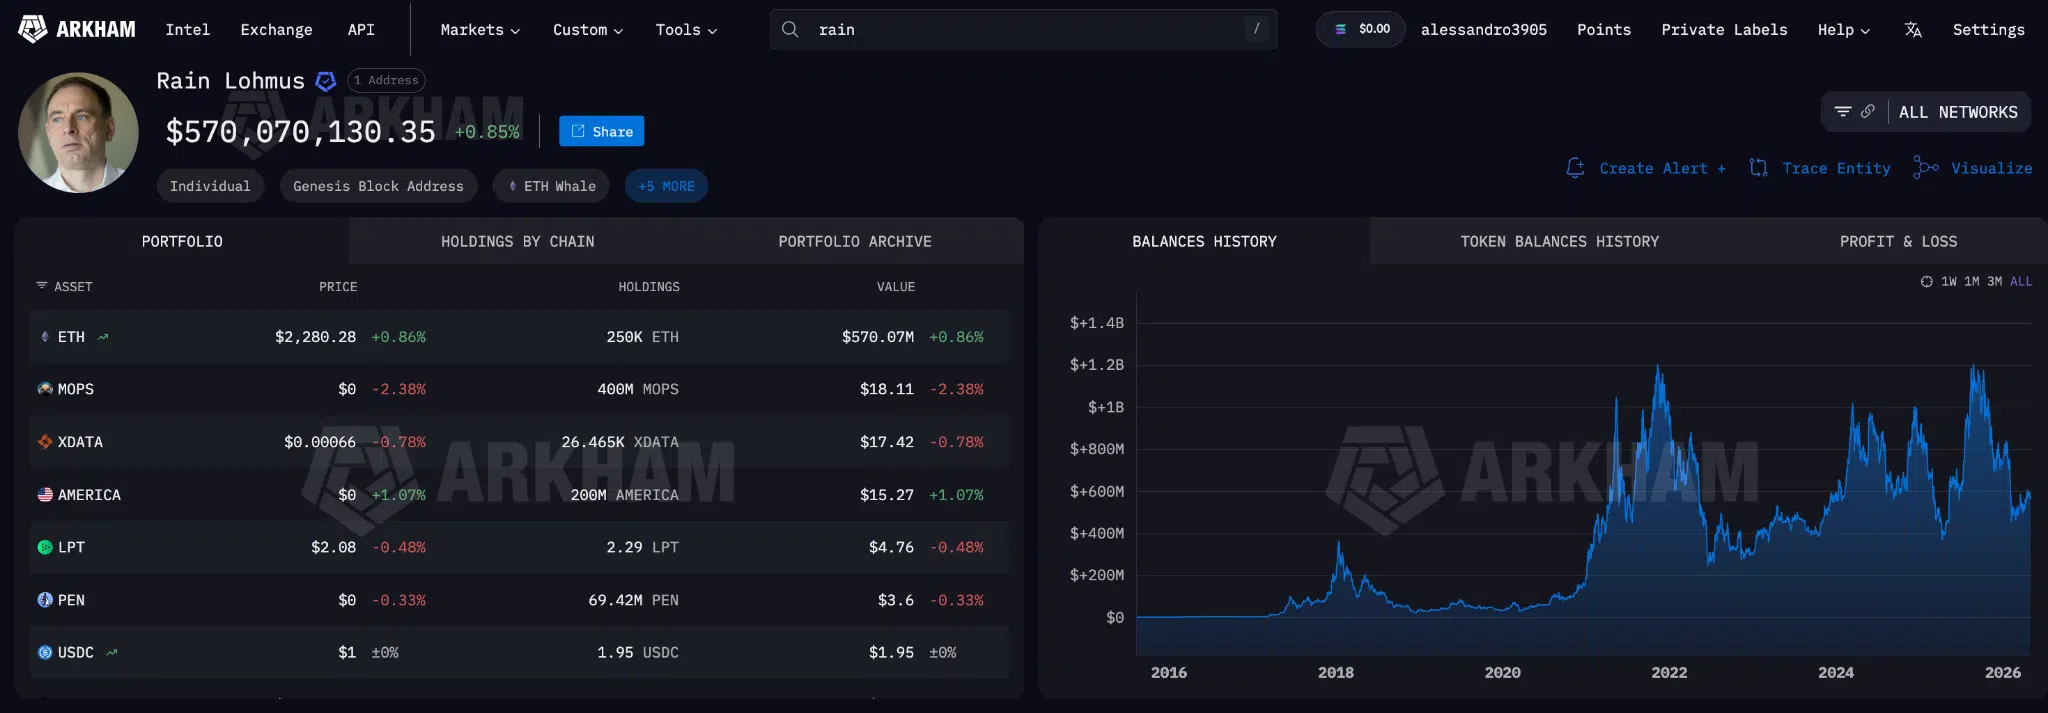Click the Share button

pyautogui.click(x=601, y=131)
